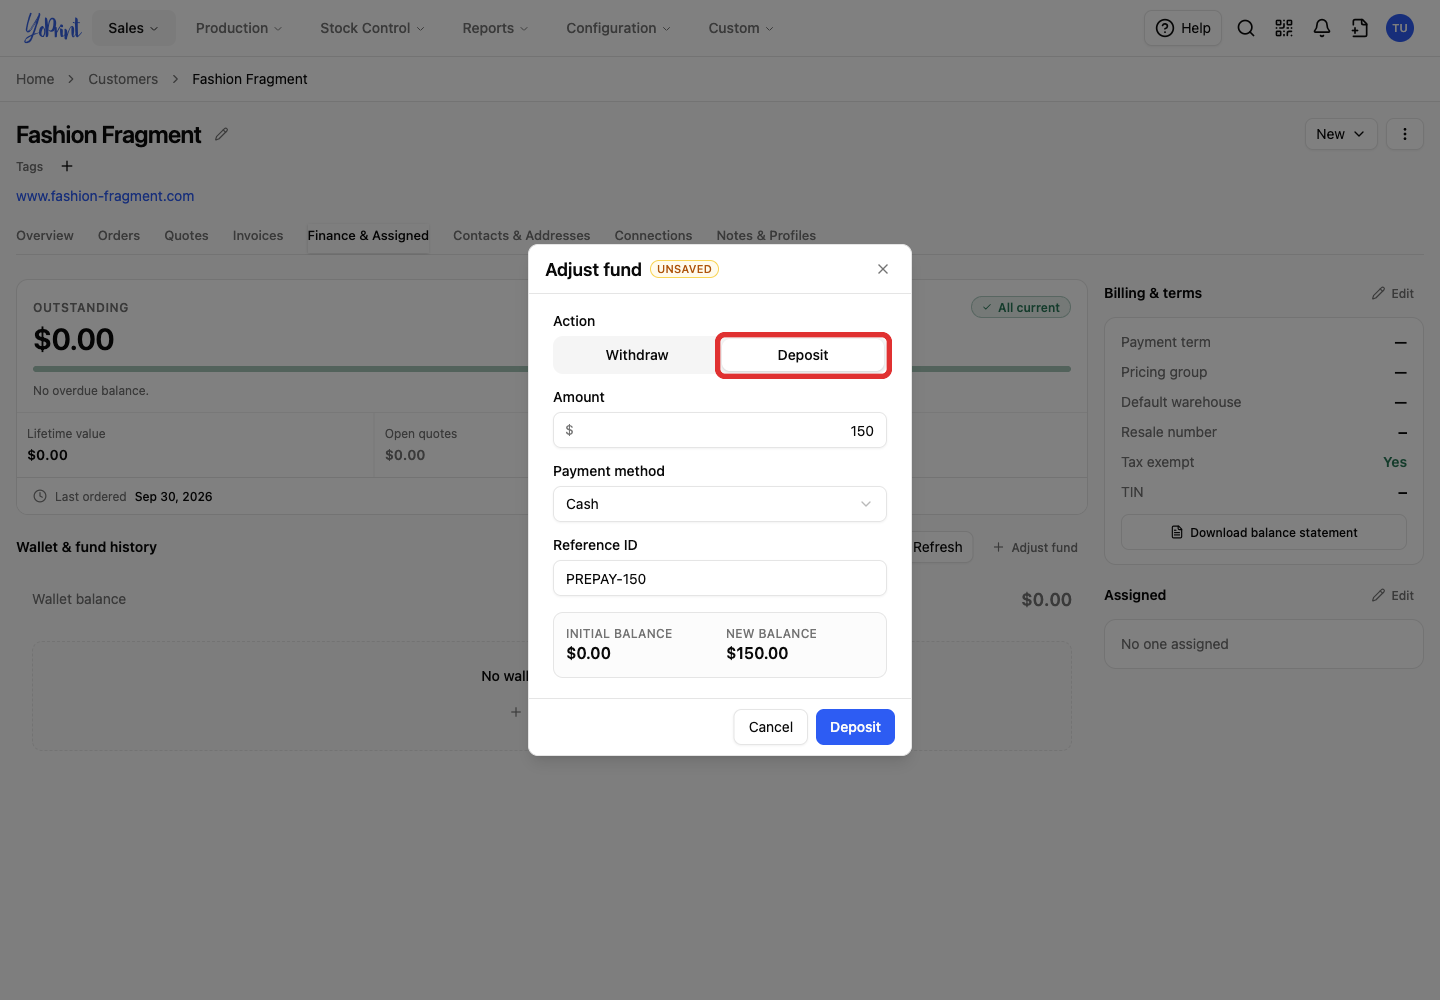Screen dimensions: 1440x1000
Task: Expand the Configuration menu
Action: tap(618, 28)
